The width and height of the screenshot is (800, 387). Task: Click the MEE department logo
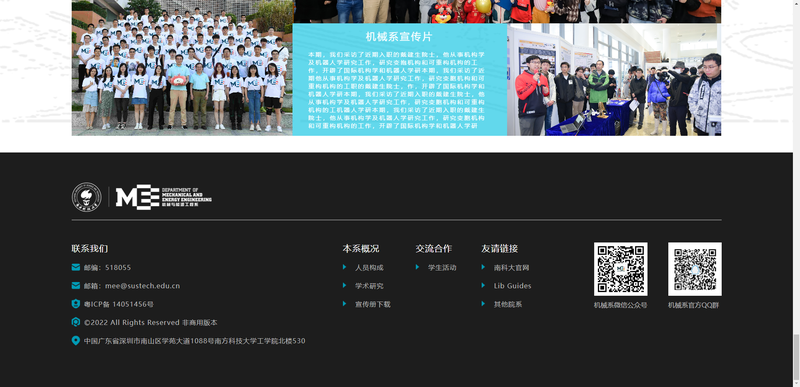(164, 196)
